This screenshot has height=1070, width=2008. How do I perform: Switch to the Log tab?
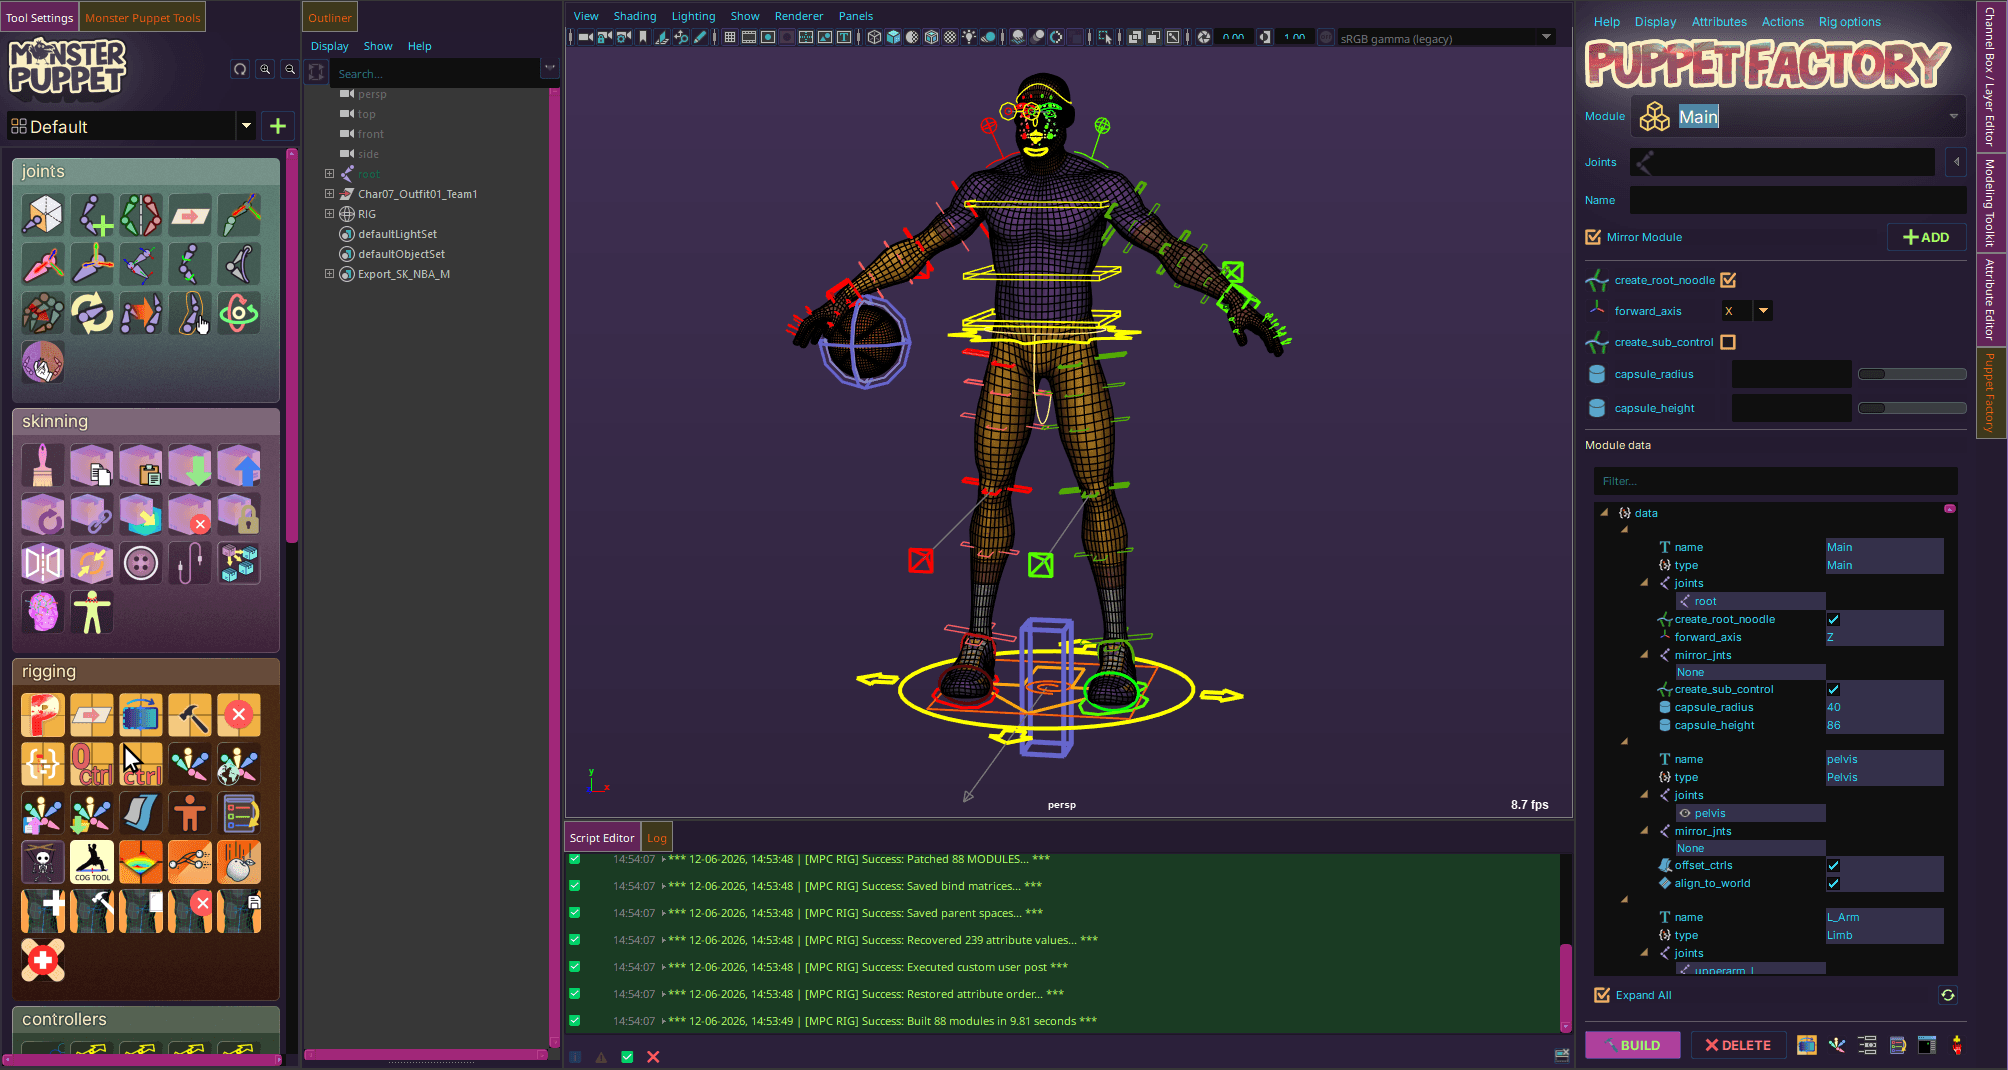point(656,838)
